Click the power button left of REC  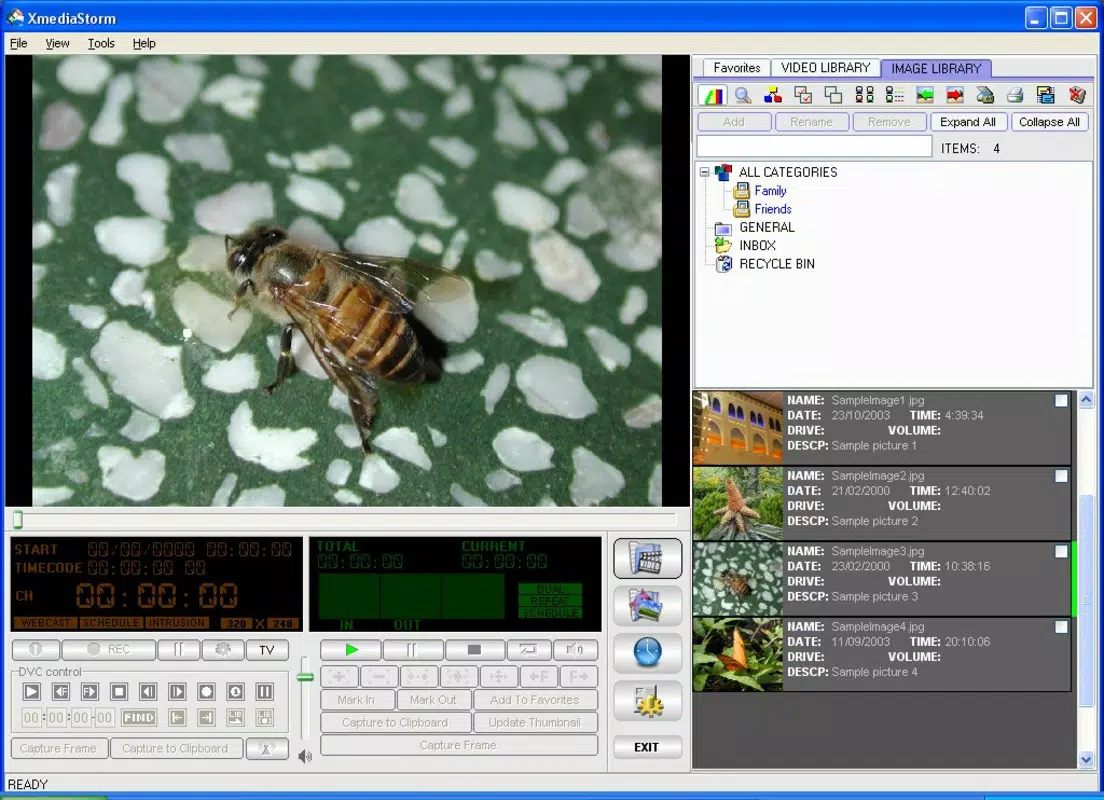[x=35, y=649]
